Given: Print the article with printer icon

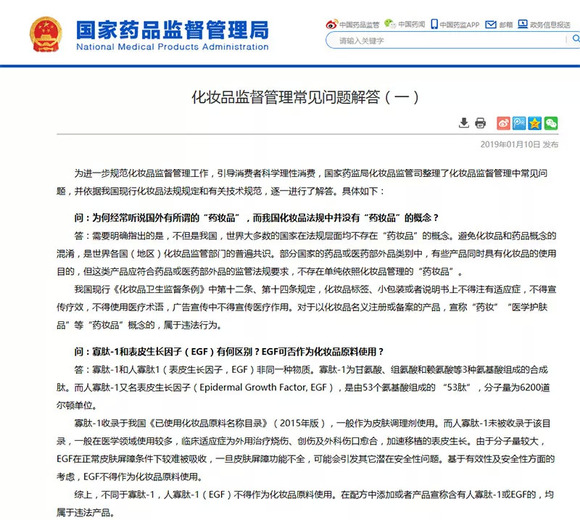Looking at the screenshot, I should click(x=480, y=123).
